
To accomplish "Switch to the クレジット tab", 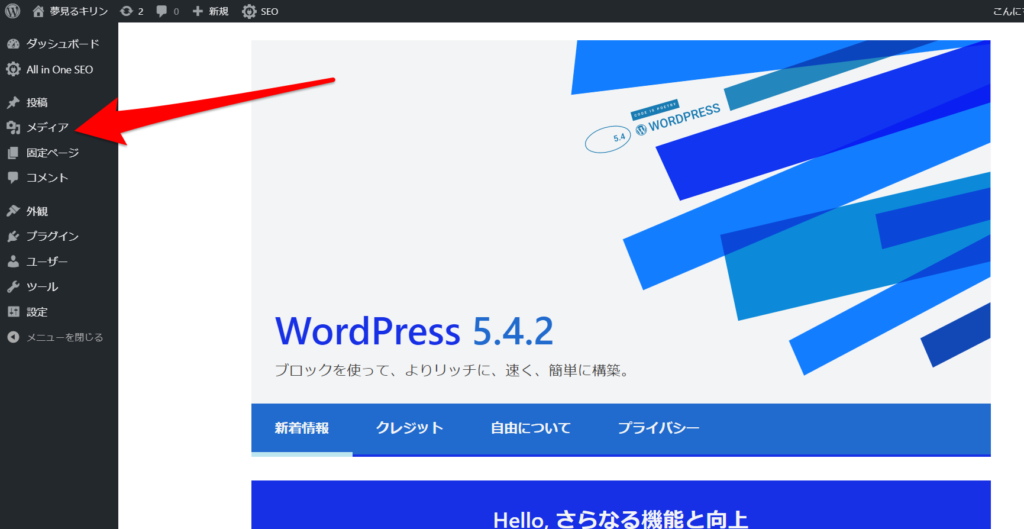I will click(x=409, y=428).
